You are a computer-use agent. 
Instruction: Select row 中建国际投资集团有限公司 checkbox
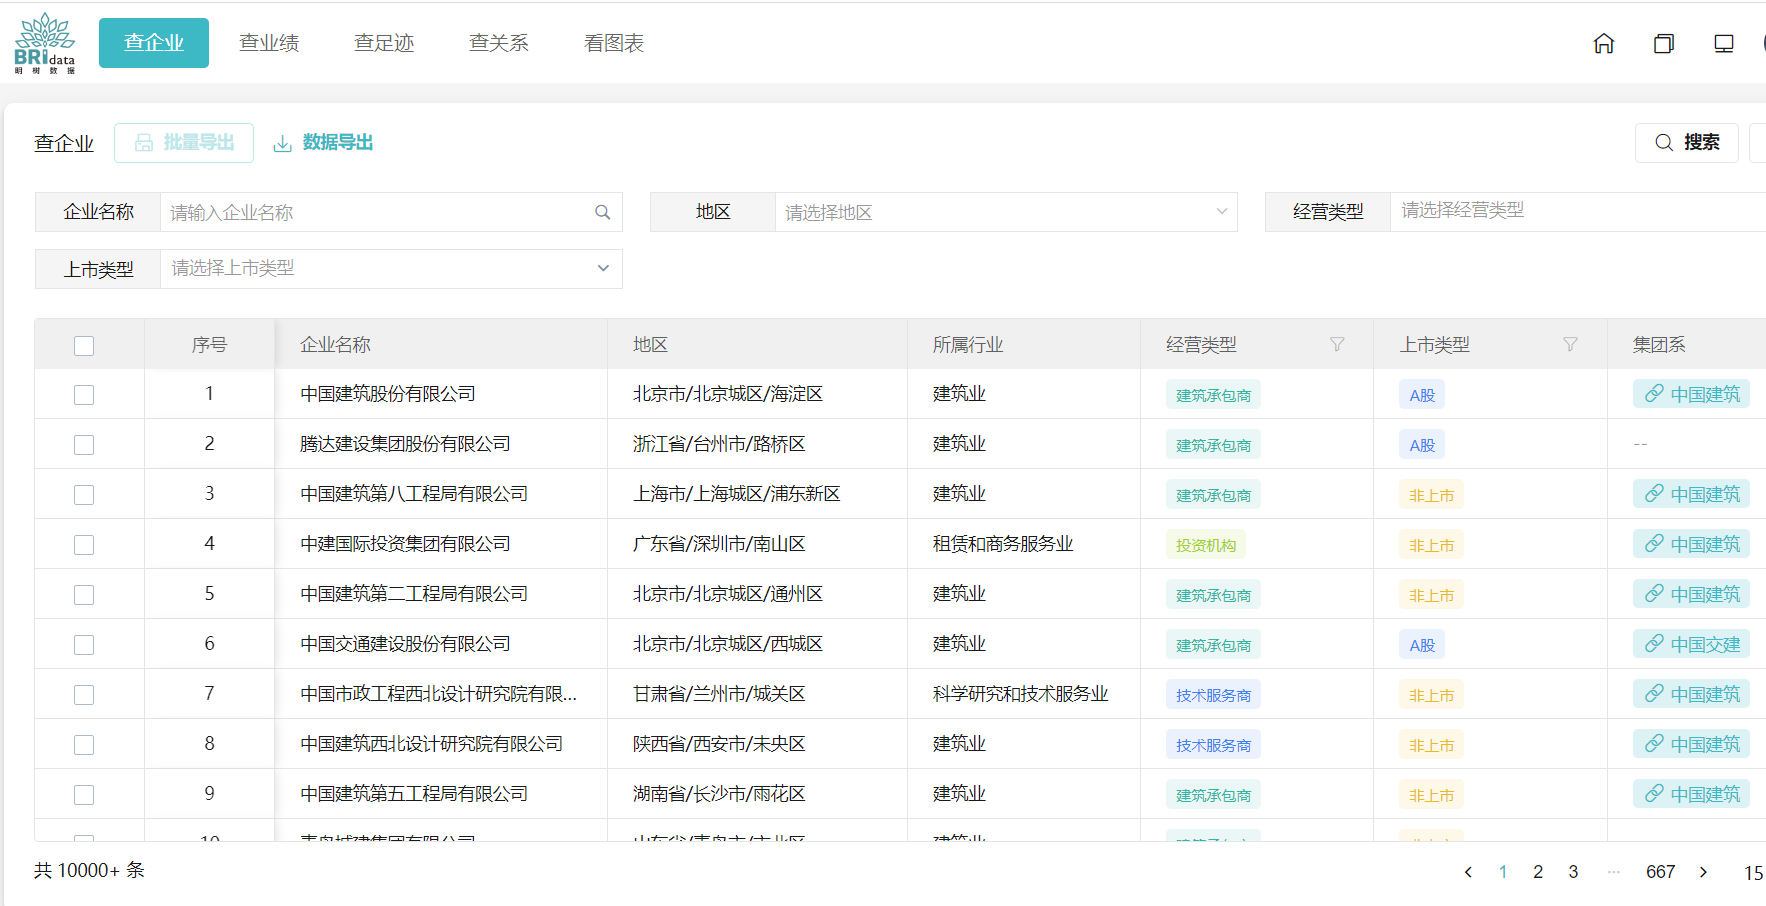(84, 545)
